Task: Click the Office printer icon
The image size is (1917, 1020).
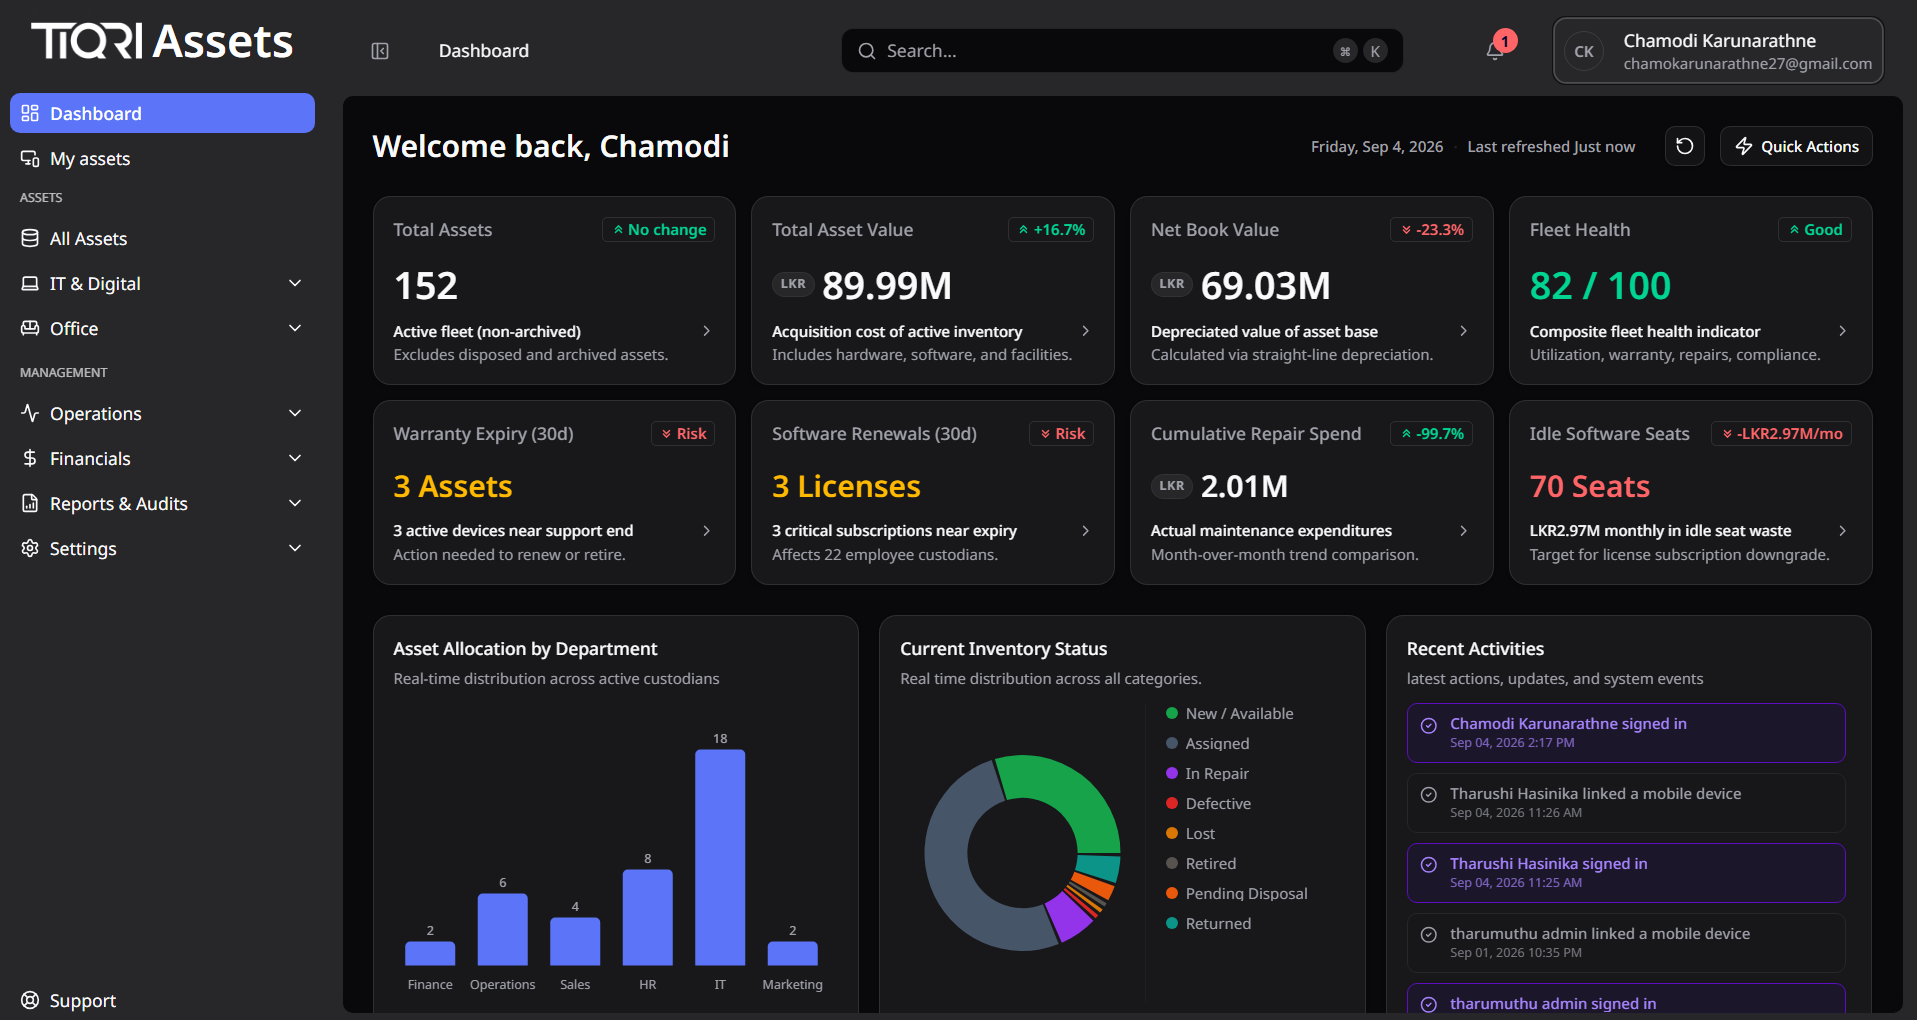Action: point(30,328)
